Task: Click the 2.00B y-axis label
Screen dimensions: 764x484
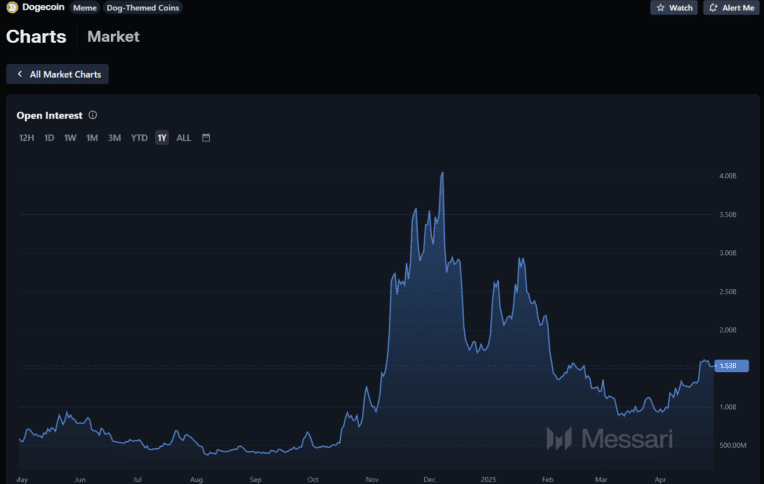Action: (x=728, y=330)
